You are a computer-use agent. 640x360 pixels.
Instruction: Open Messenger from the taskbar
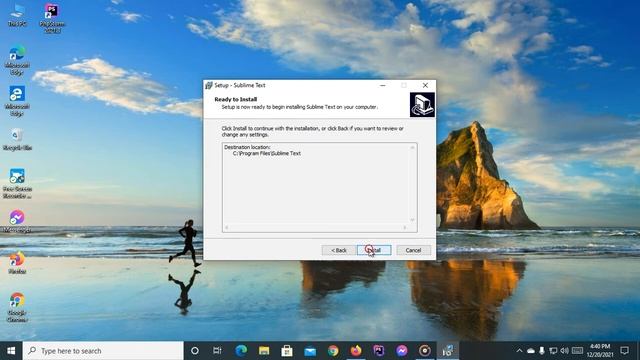pyautogui.click(x=402, y=351)
